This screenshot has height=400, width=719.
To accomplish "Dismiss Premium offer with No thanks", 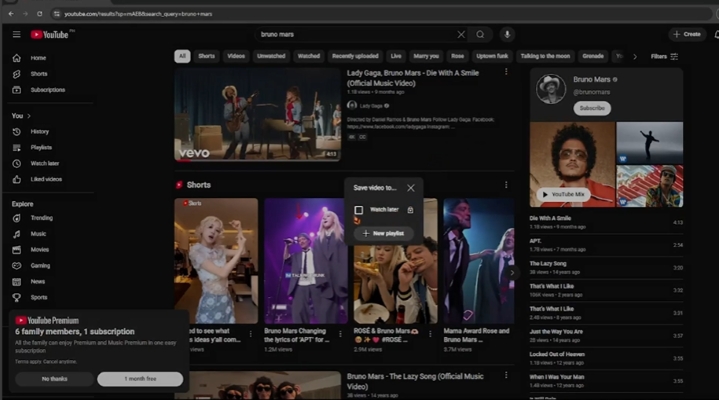I will (55, 379).
